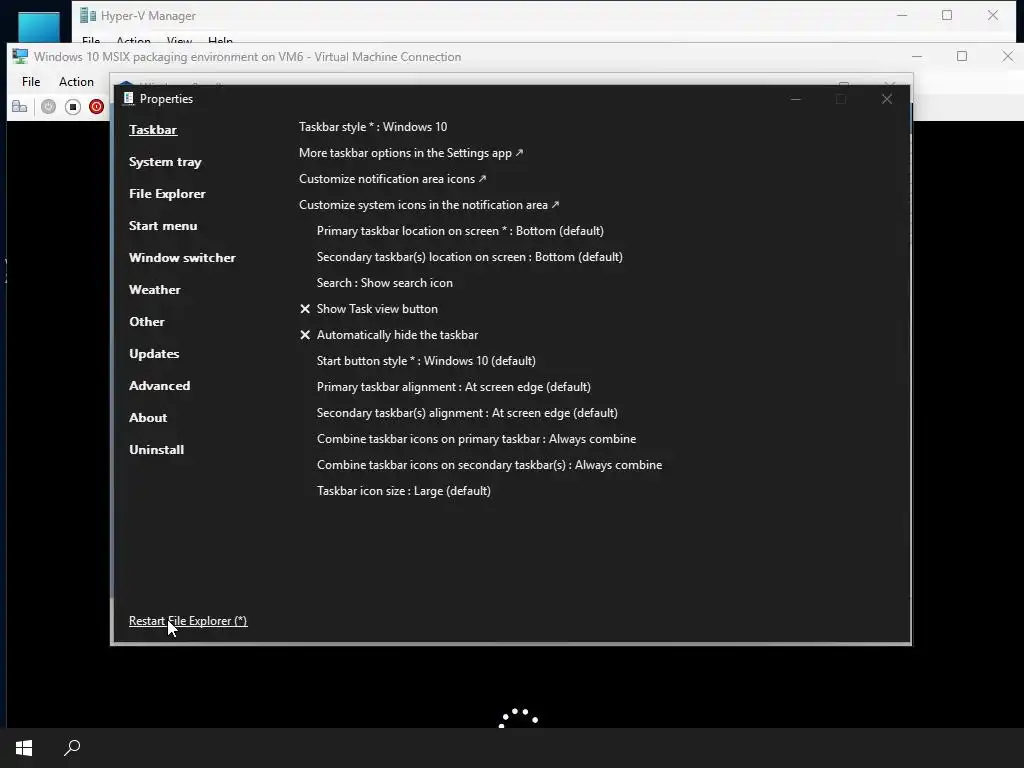Open the Other settings section

pos(147,321)
